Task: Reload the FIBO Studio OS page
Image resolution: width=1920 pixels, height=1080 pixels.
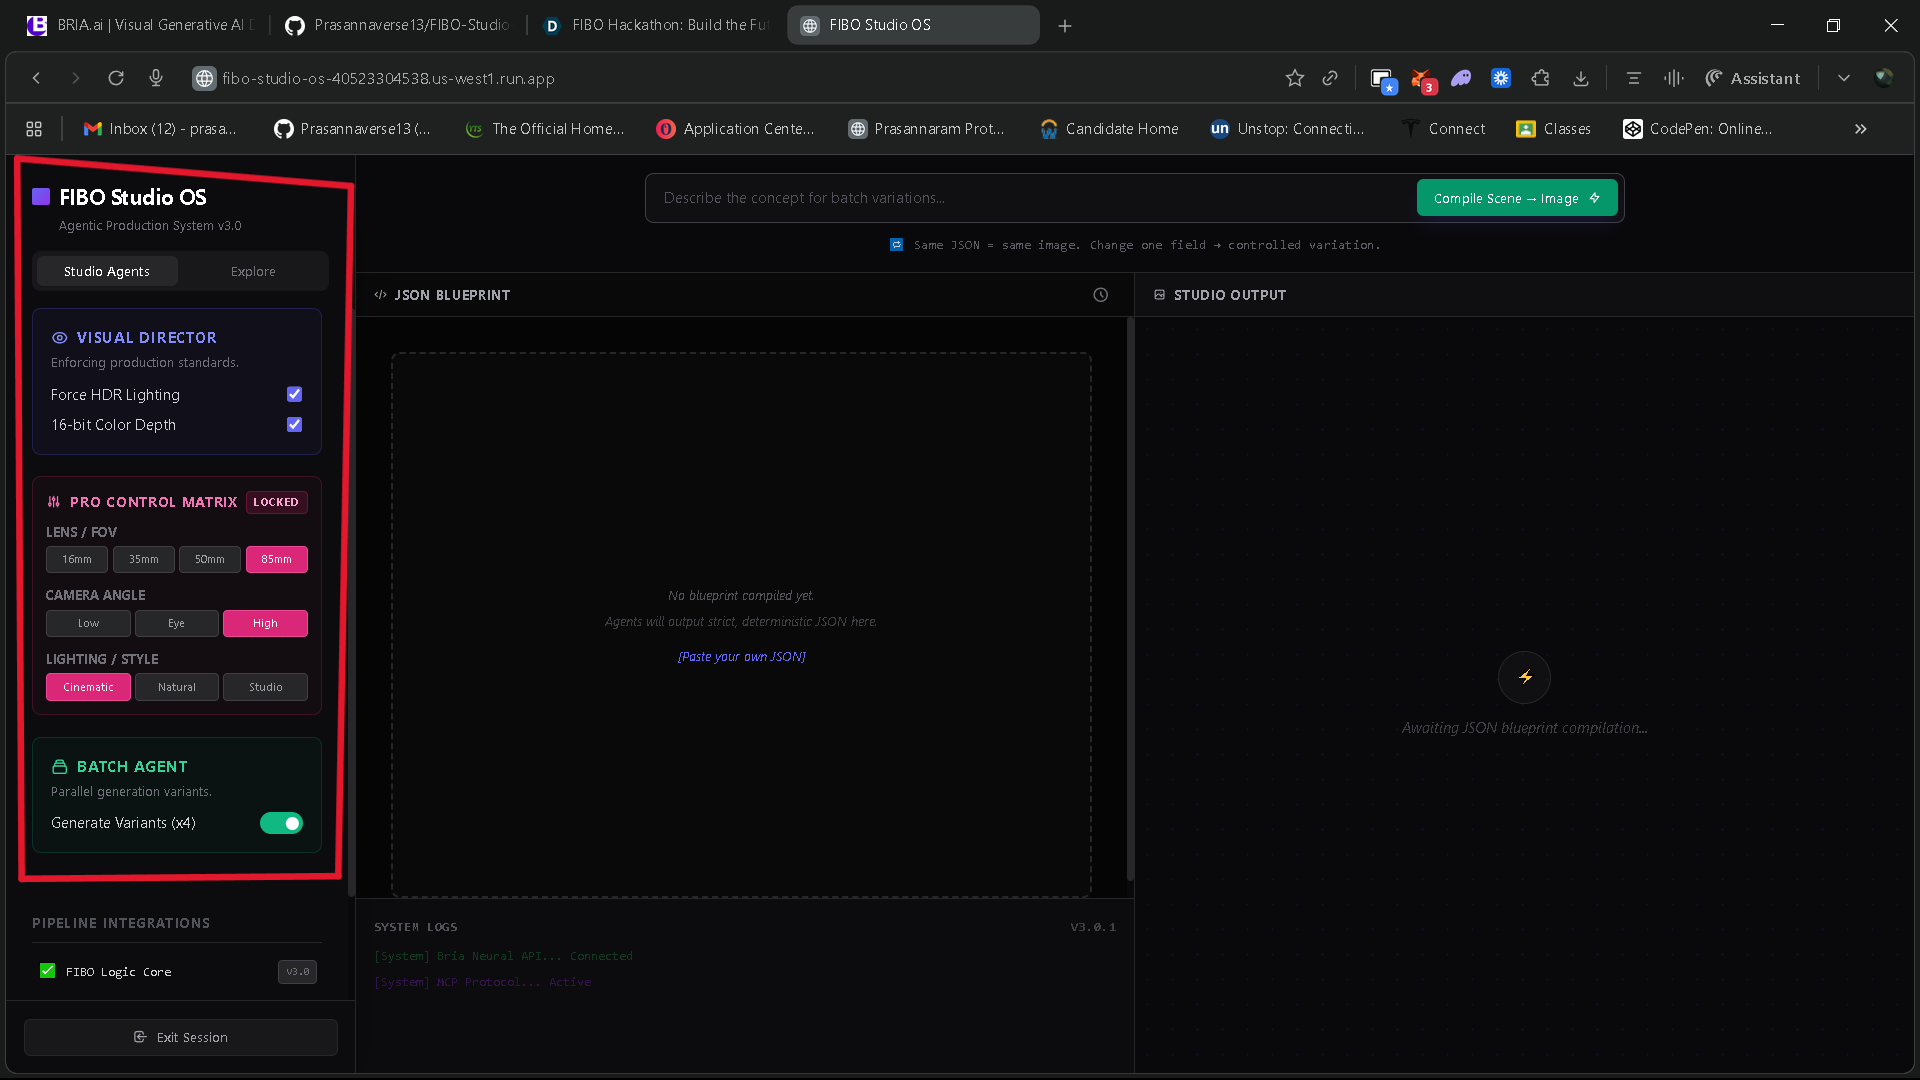Action: click(116, 78)
